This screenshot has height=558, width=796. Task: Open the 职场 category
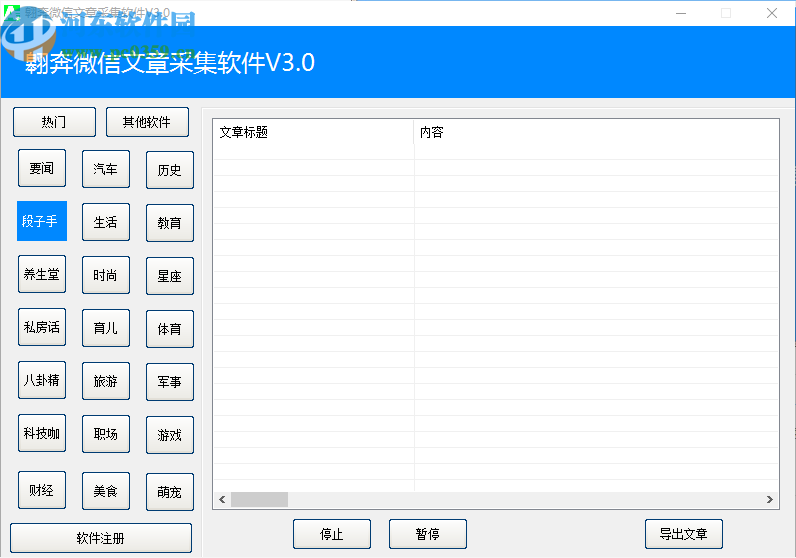tap(106, 434)
